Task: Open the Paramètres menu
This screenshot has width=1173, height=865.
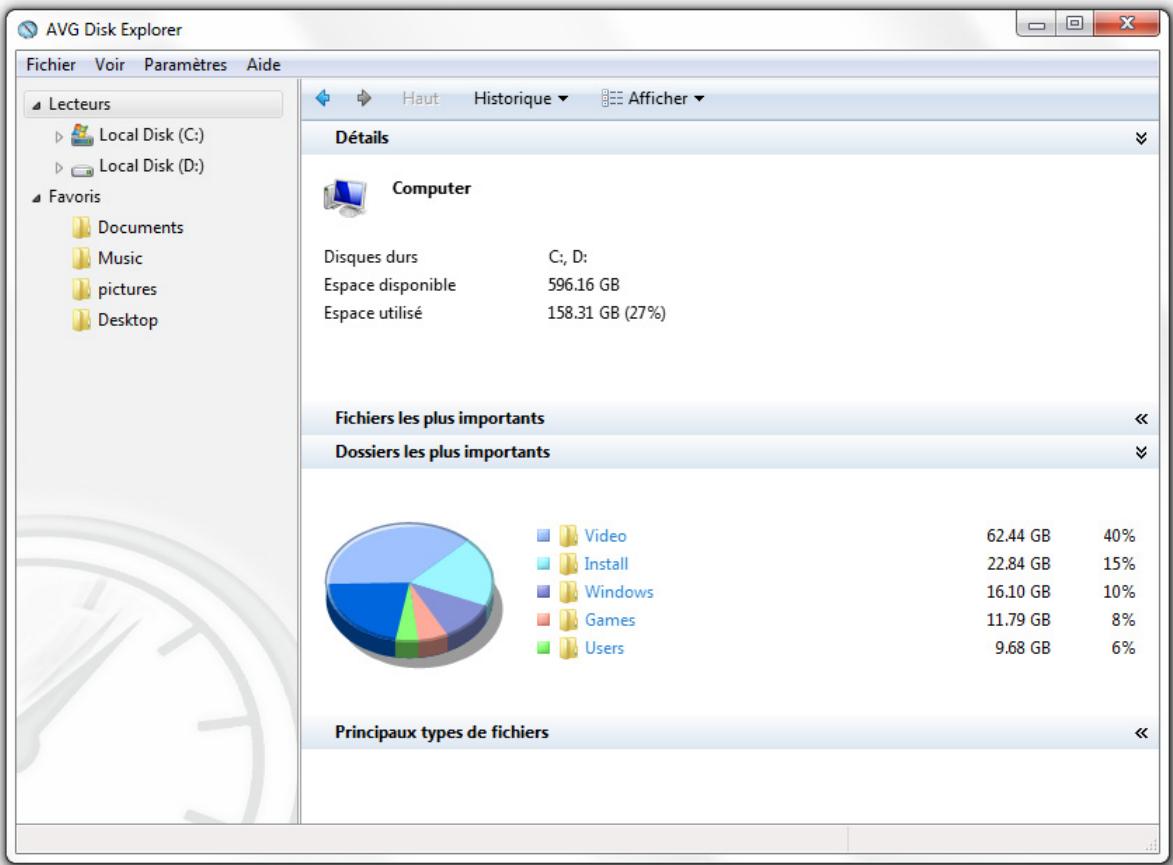Action: (186, 65)
